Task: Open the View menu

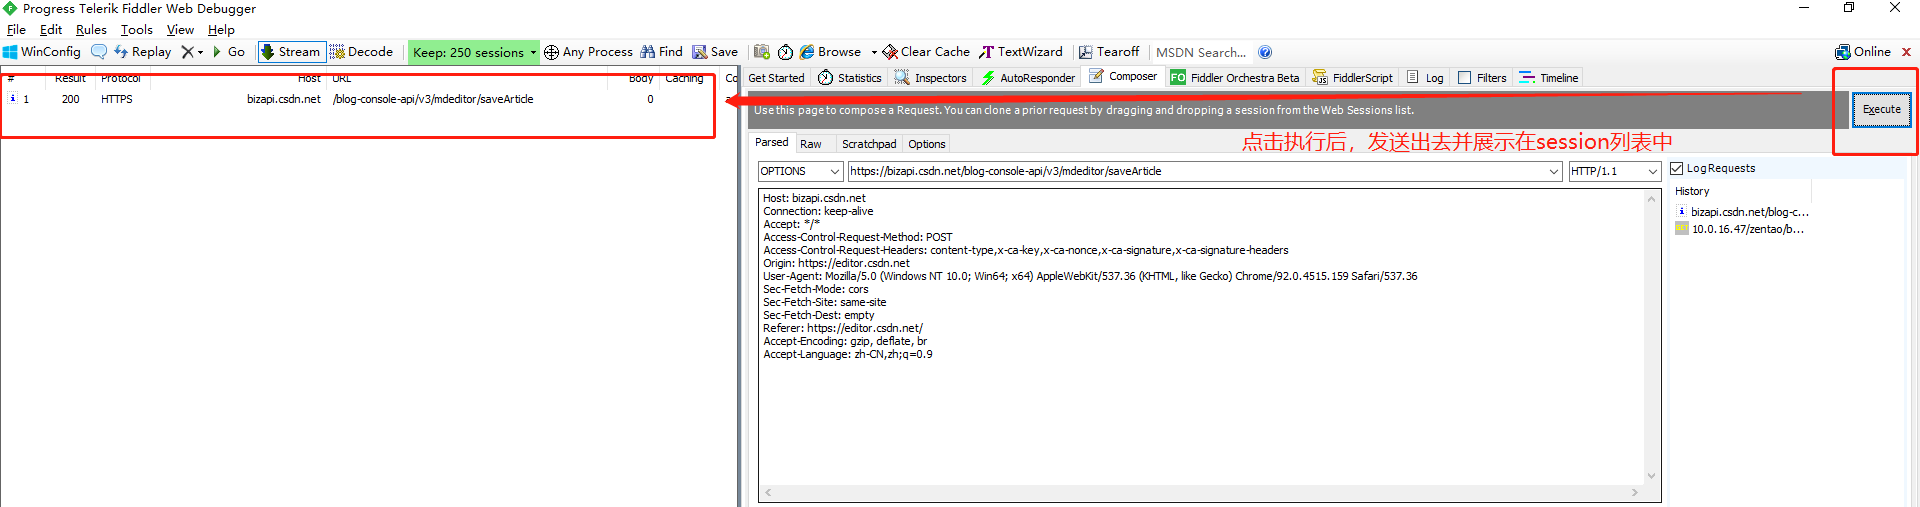Action: tap(180, 30)
